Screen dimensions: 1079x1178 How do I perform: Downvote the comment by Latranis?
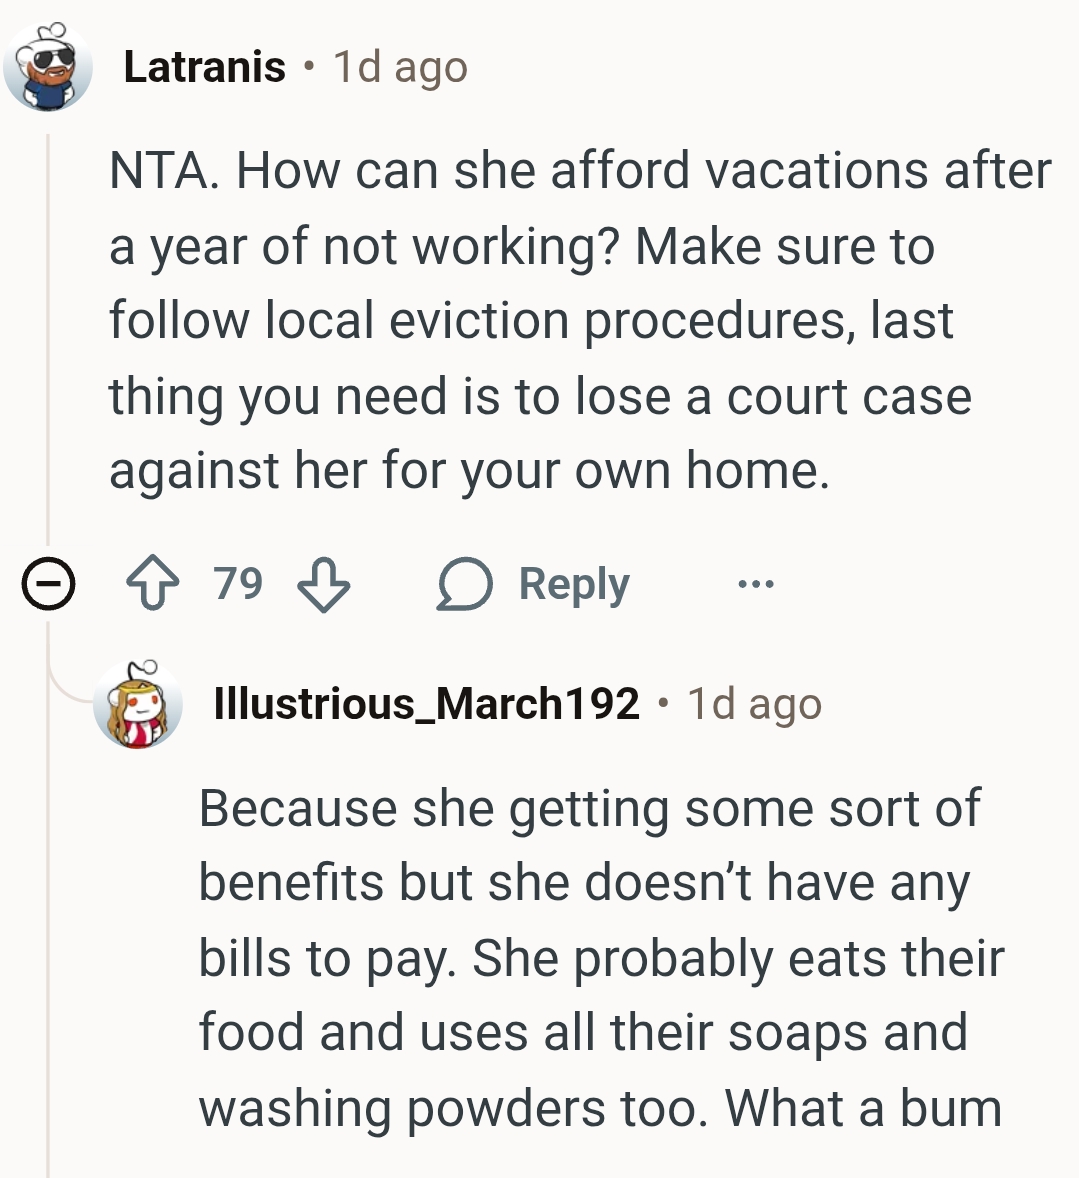click(325, 584)
